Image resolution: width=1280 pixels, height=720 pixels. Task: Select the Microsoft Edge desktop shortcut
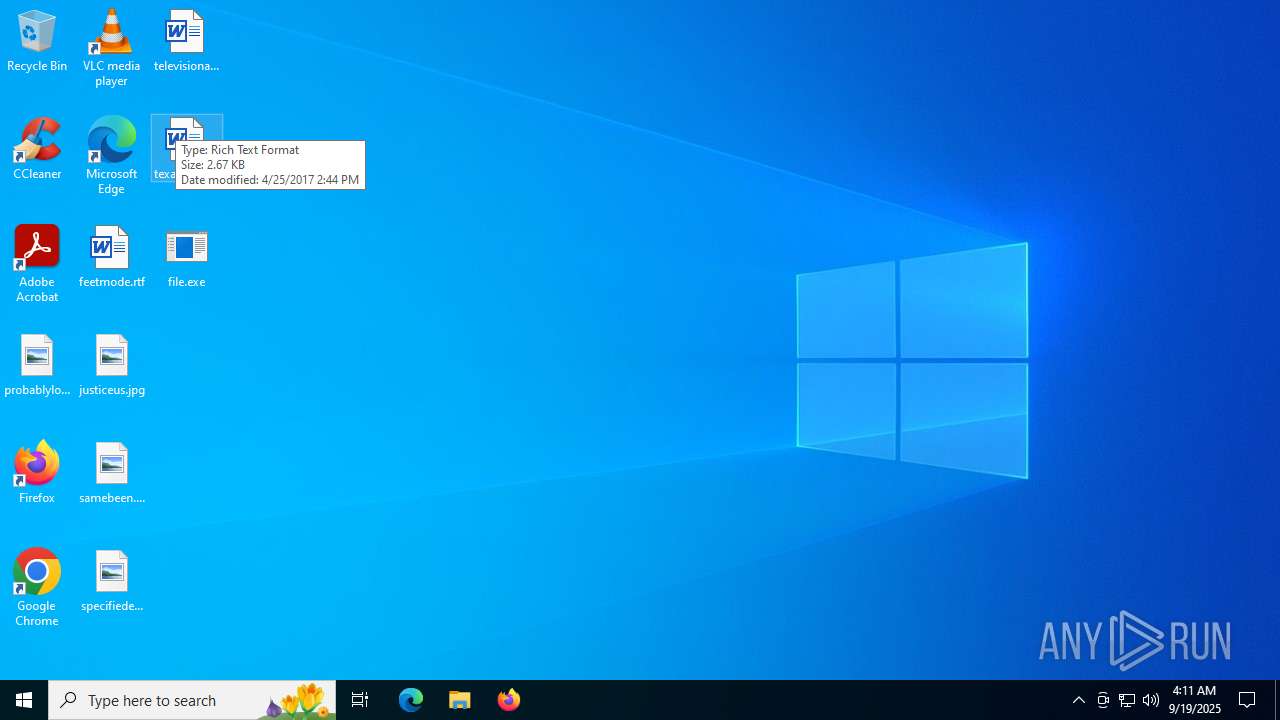click(111, 156)
